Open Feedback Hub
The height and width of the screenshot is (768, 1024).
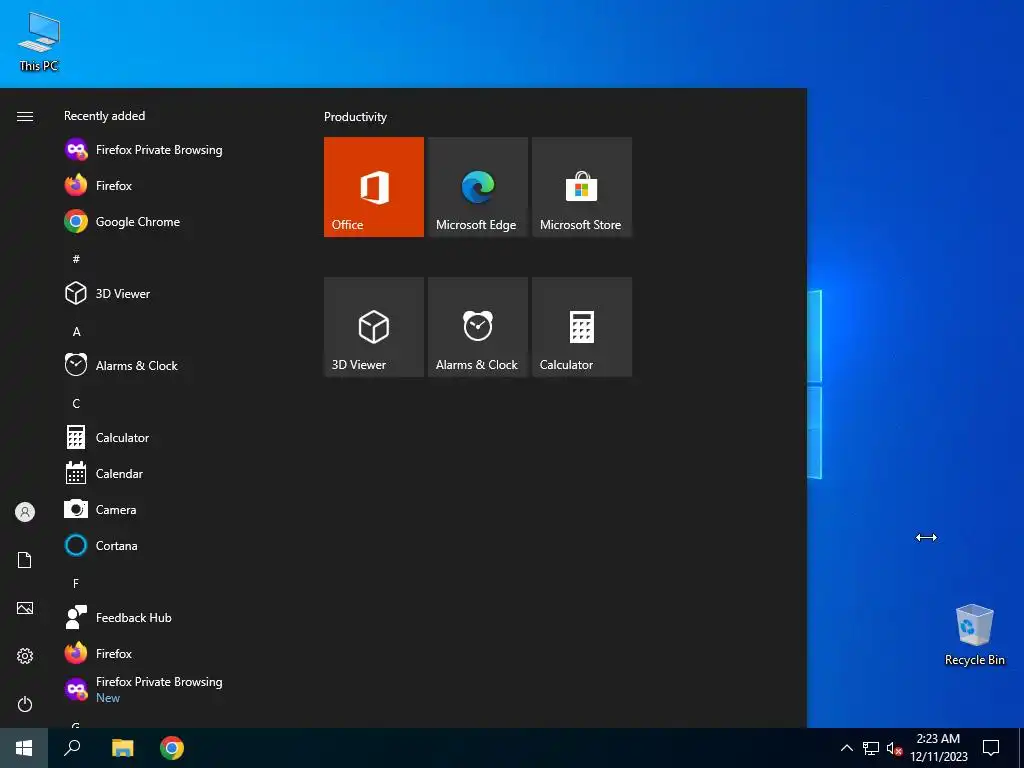click(176, 617)
